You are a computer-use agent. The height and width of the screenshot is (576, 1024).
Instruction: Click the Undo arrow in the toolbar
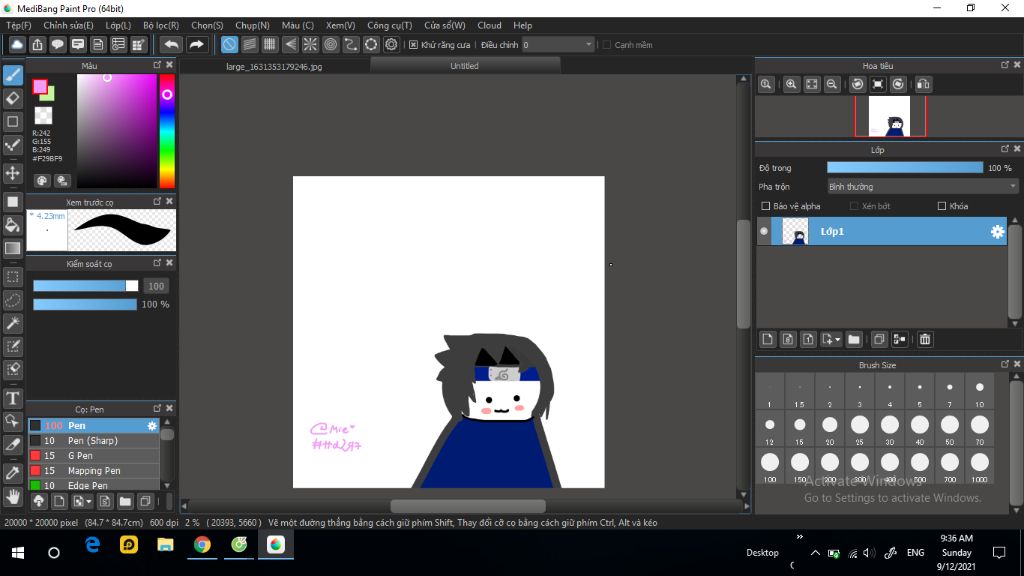tap(171, 44)
